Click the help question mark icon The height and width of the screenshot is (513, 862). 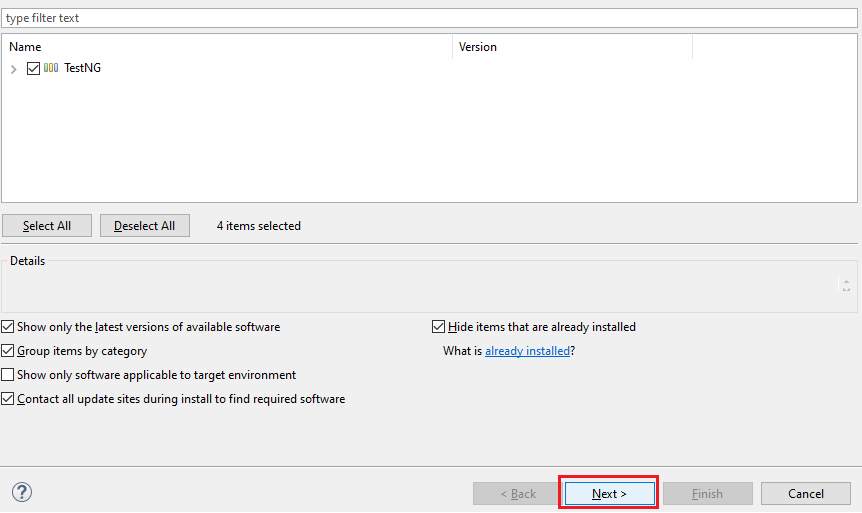(x=22, y=492)
